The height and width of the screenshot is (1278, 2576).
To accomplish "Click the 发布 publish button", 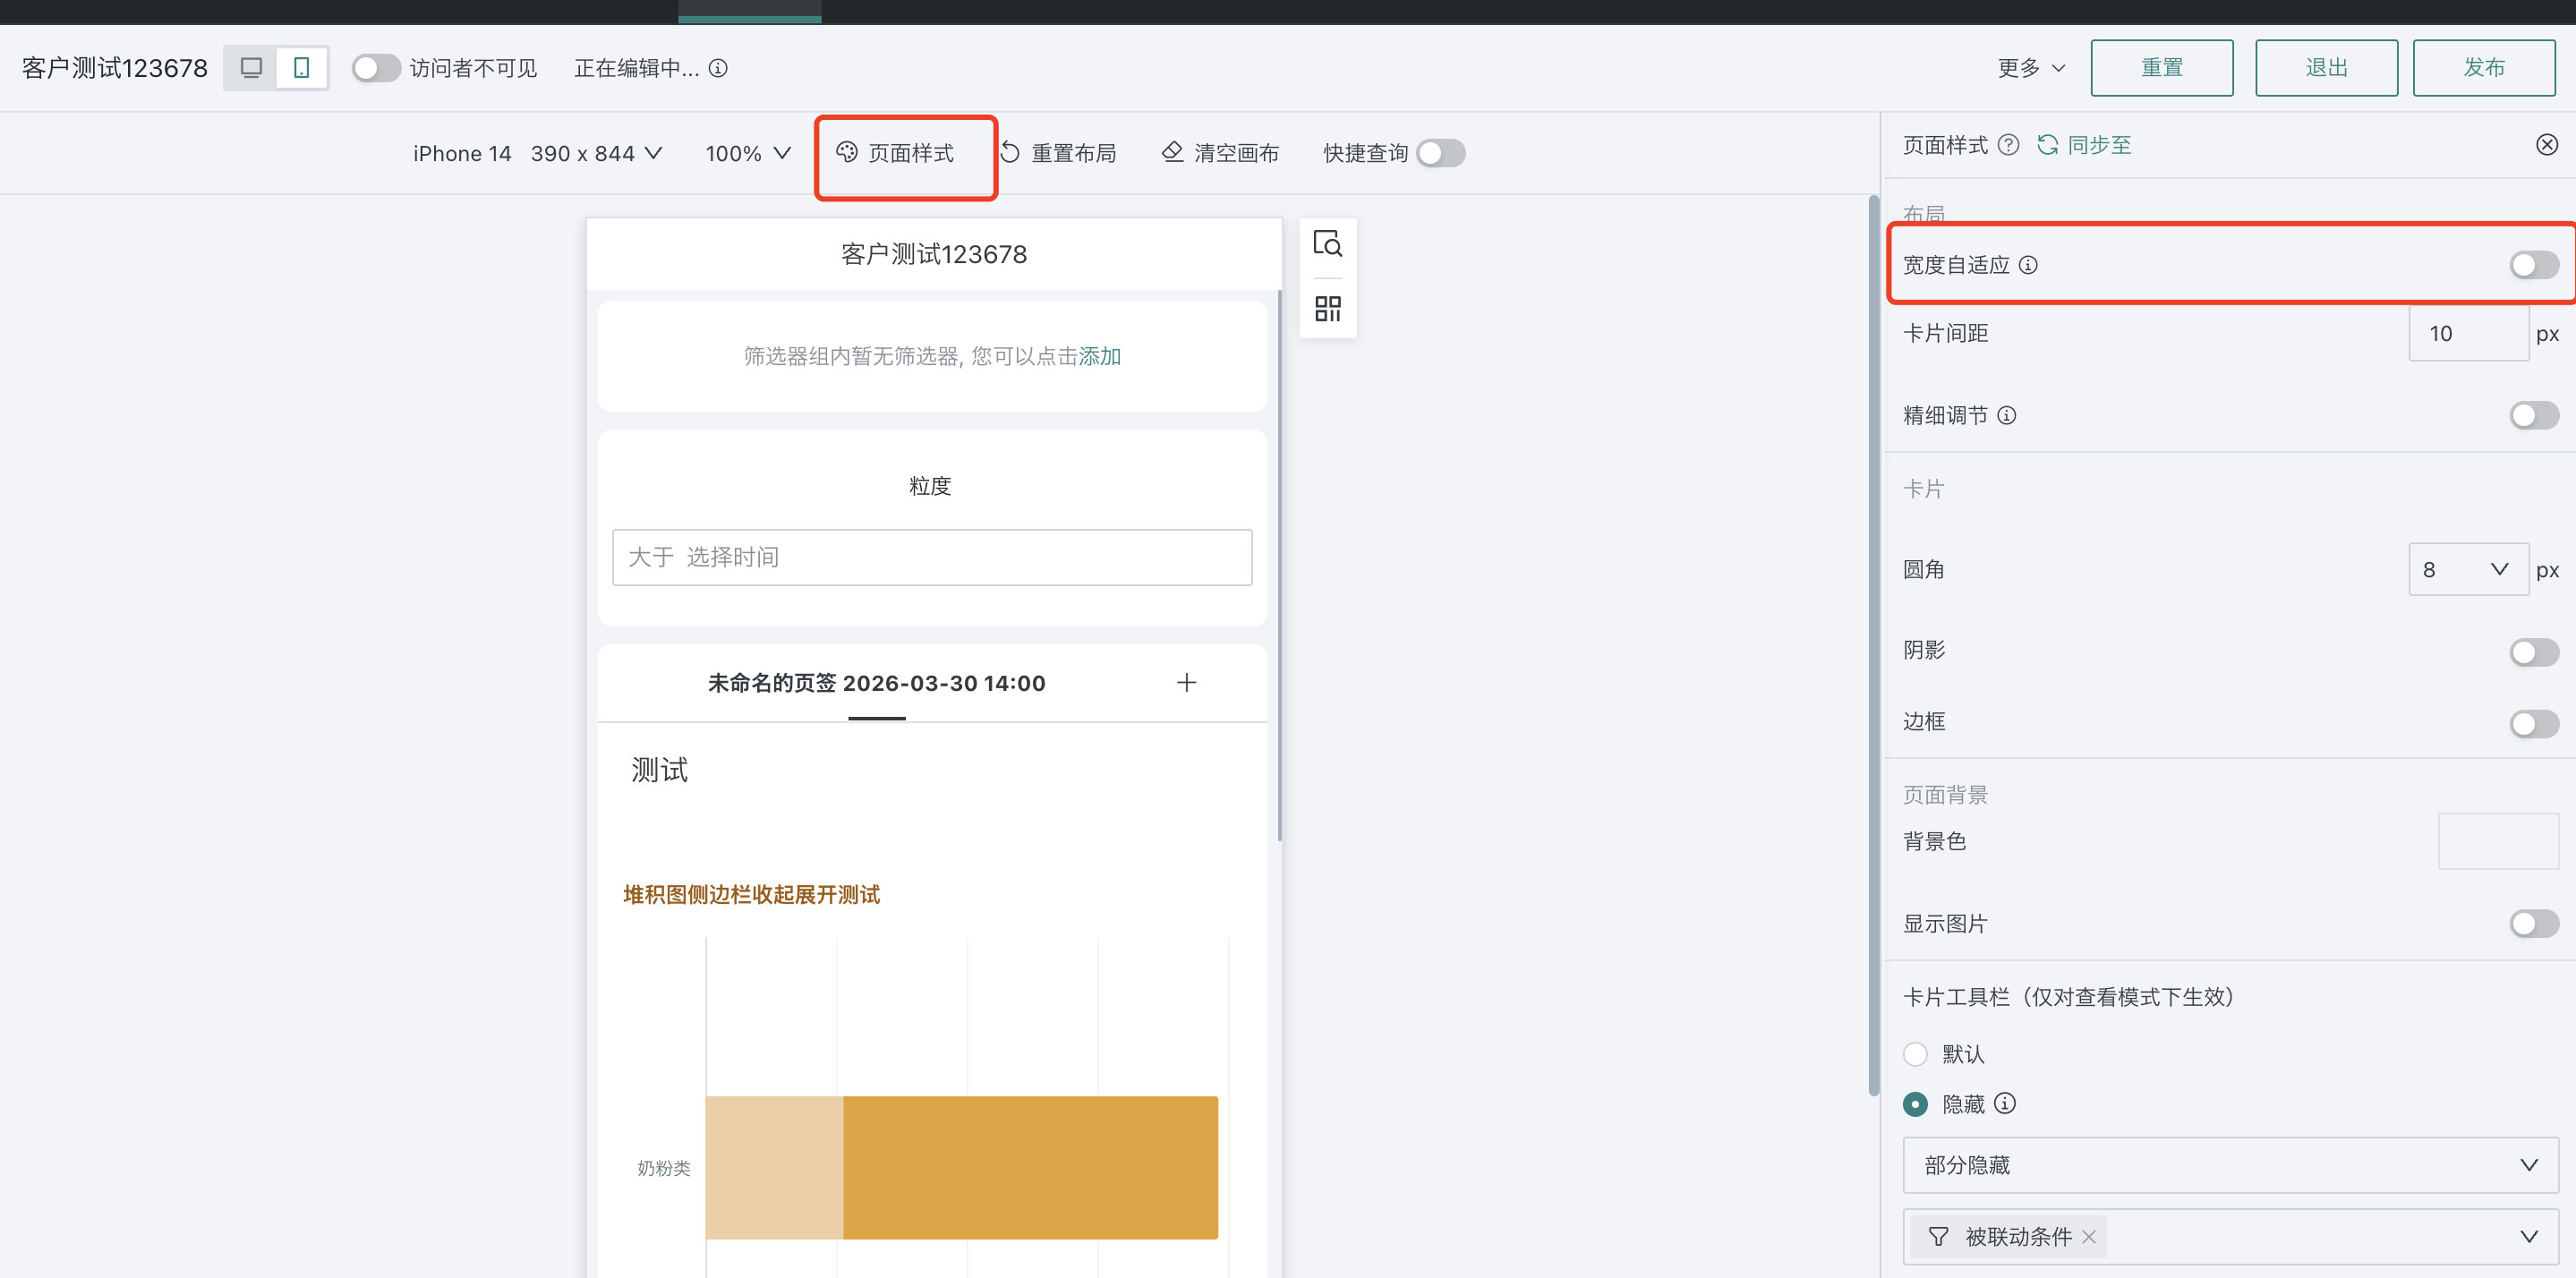I will (2484, 67).
